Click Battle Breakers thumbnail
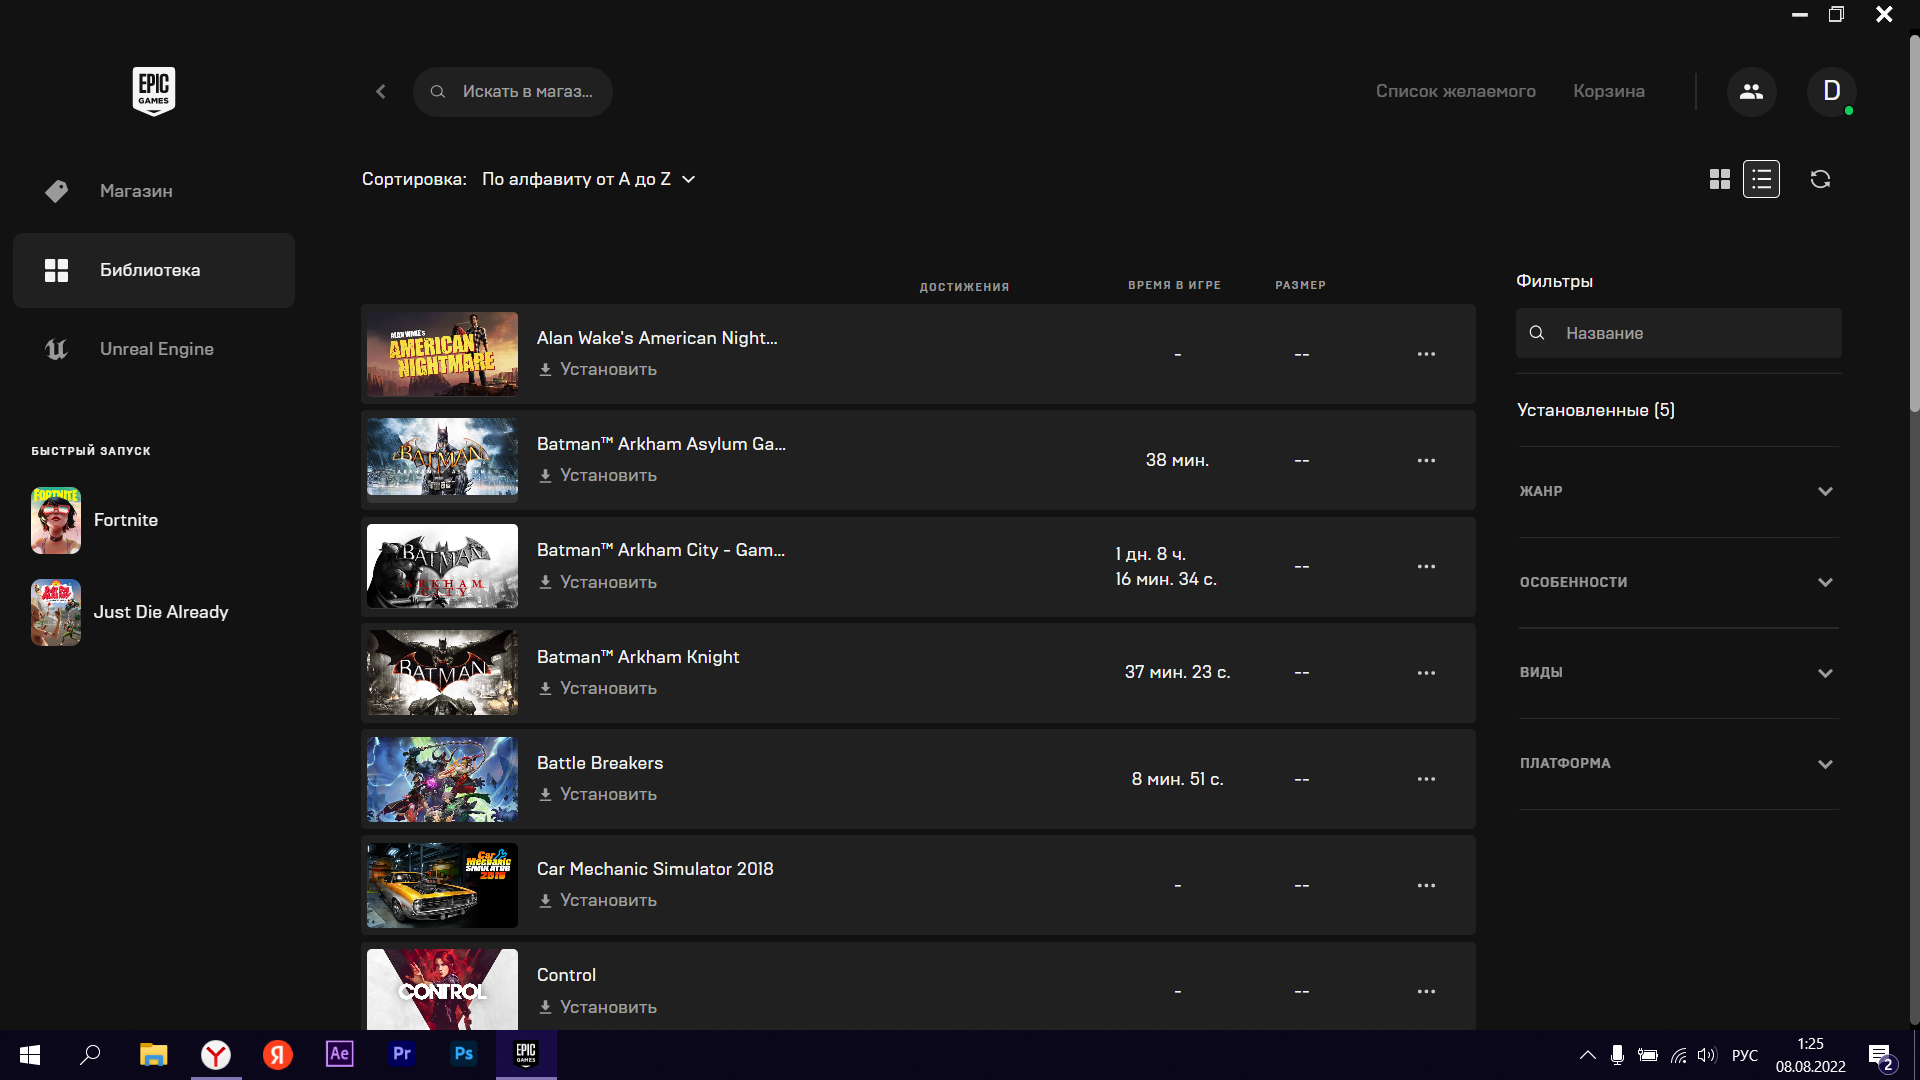Screen dimensions: 1920x1080 click(x=442, y=779)
